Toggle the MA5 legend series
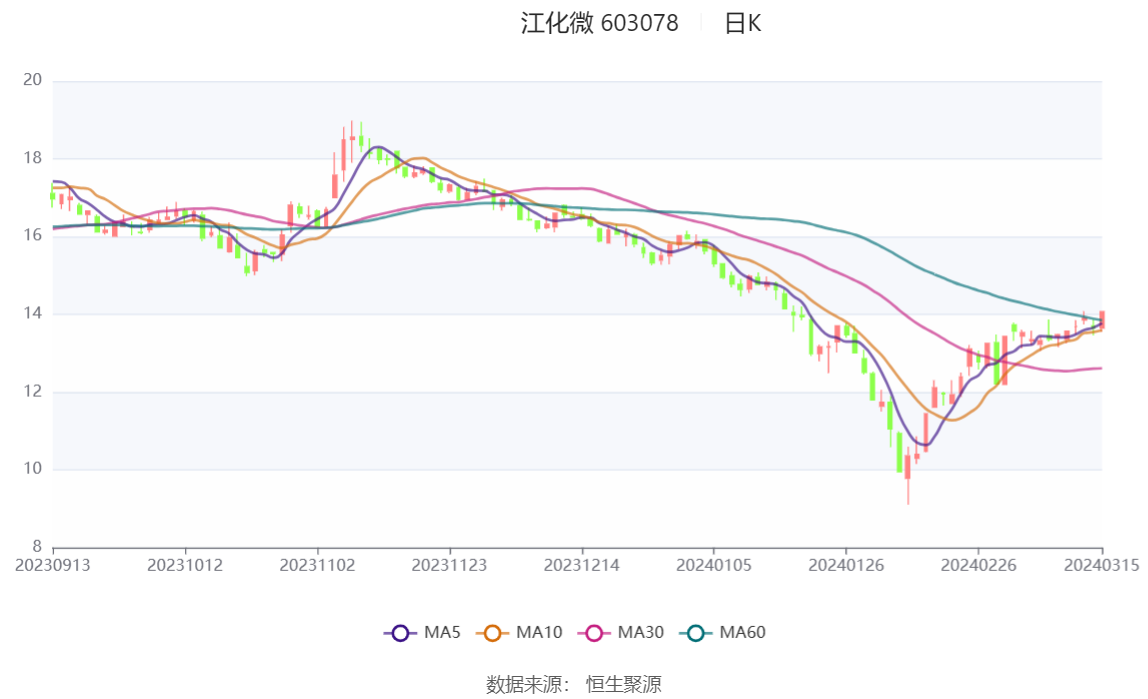The width and height of the screenshot is (1148, 699). 422,632
